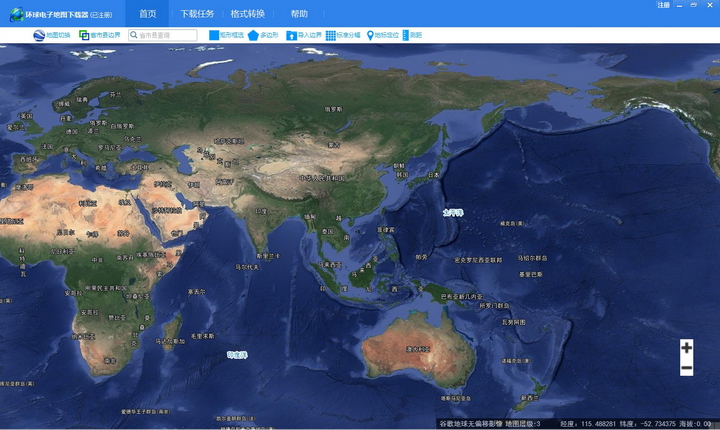
Task: Click the 太平洋 ocean label
Action: pyautogui.click(x=453, y=213)
